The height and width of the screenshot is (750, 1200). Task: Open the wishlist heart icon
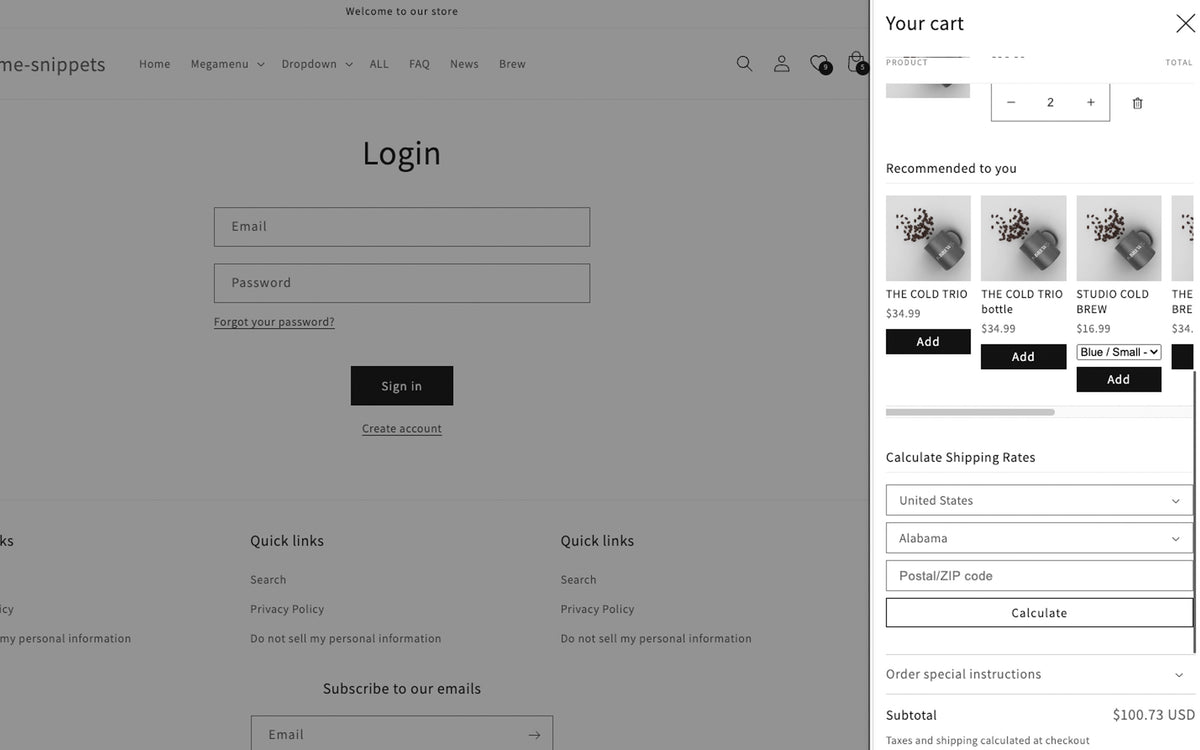pyautogui.click(x=819, y=64)
